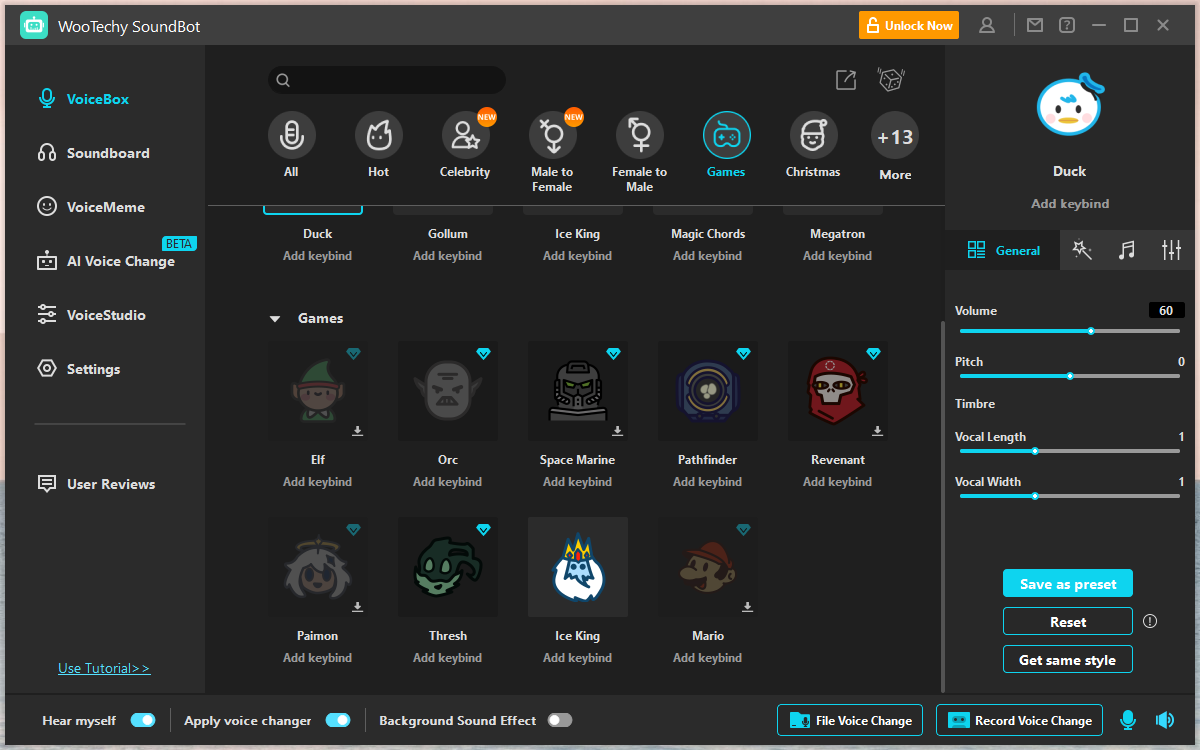Open the equalizer sliders tab
This screenshot has width=1200, height=750.
coord(1172,251)
